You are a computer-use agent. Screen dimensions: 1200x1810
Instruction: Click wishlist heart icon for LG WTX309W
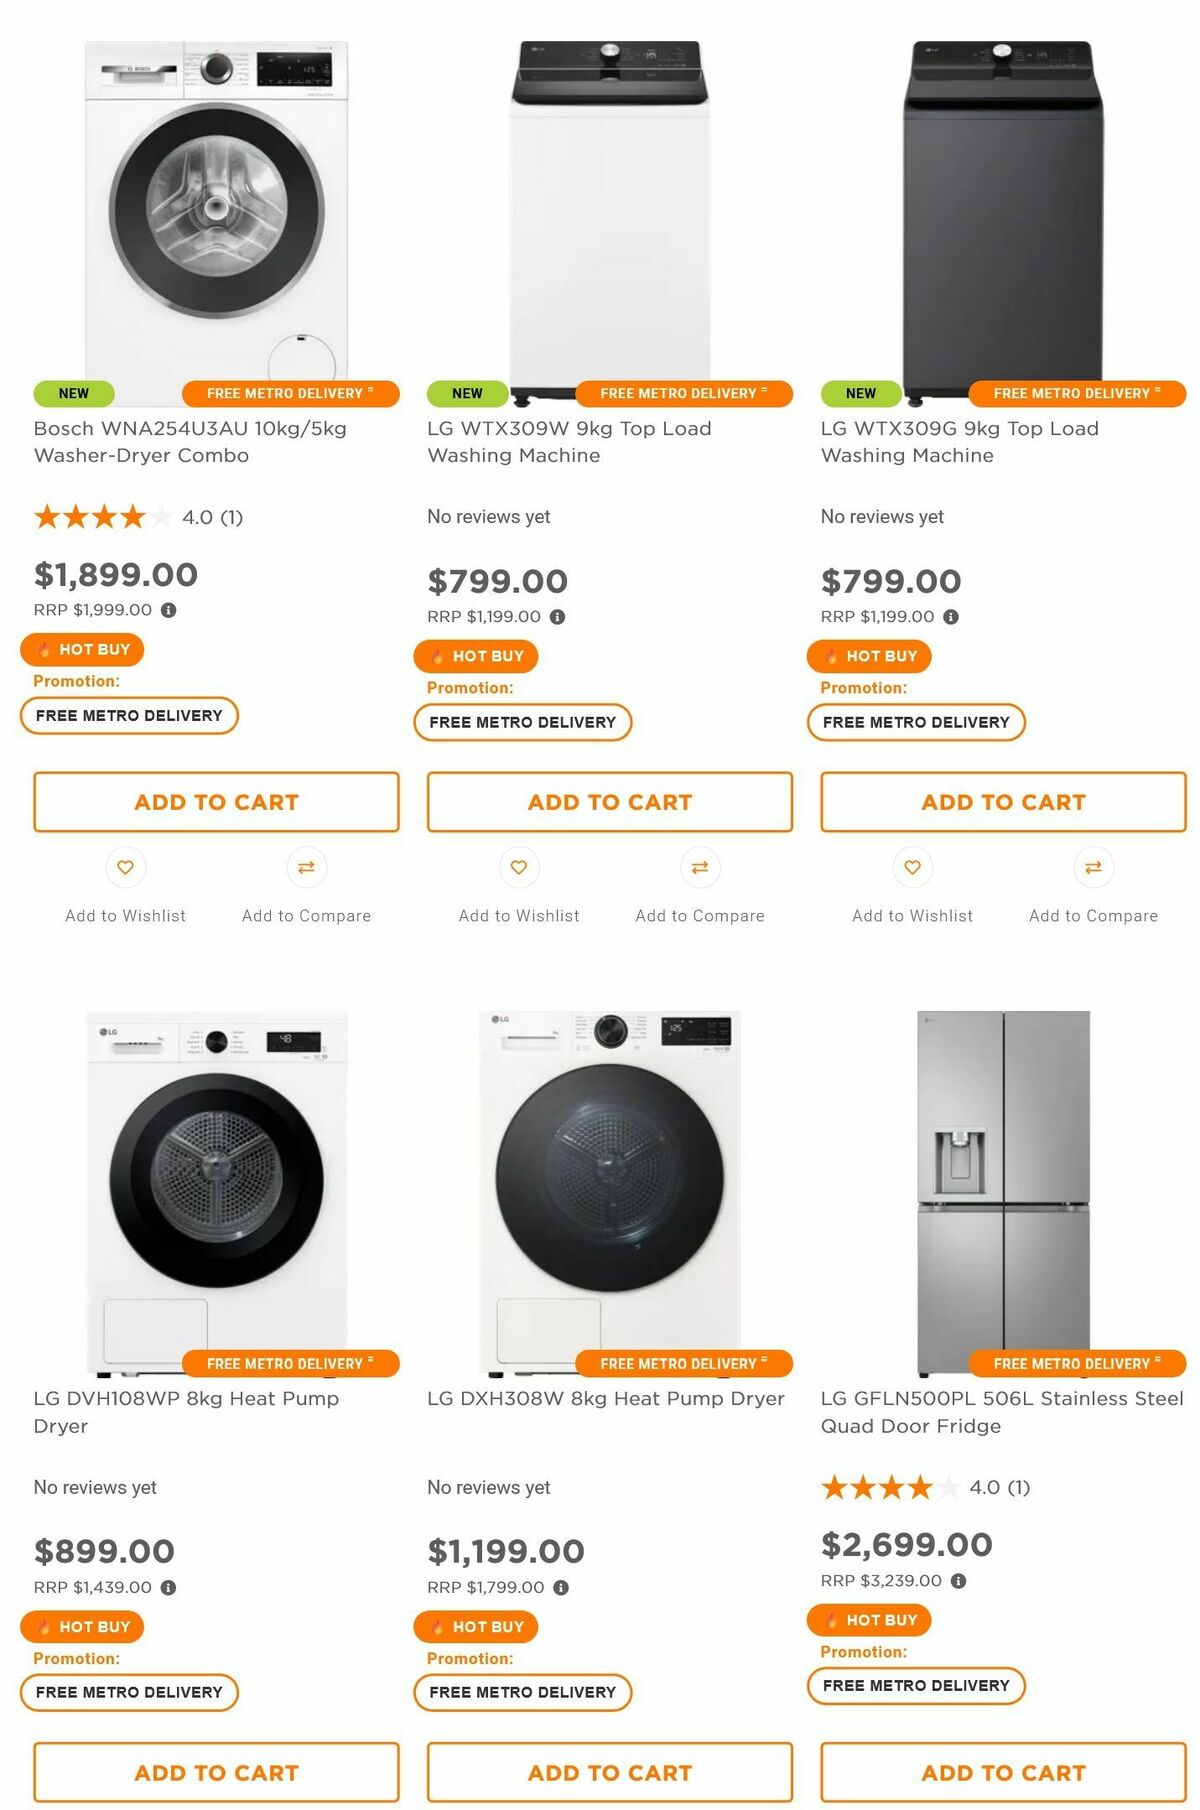coord(519,867)
